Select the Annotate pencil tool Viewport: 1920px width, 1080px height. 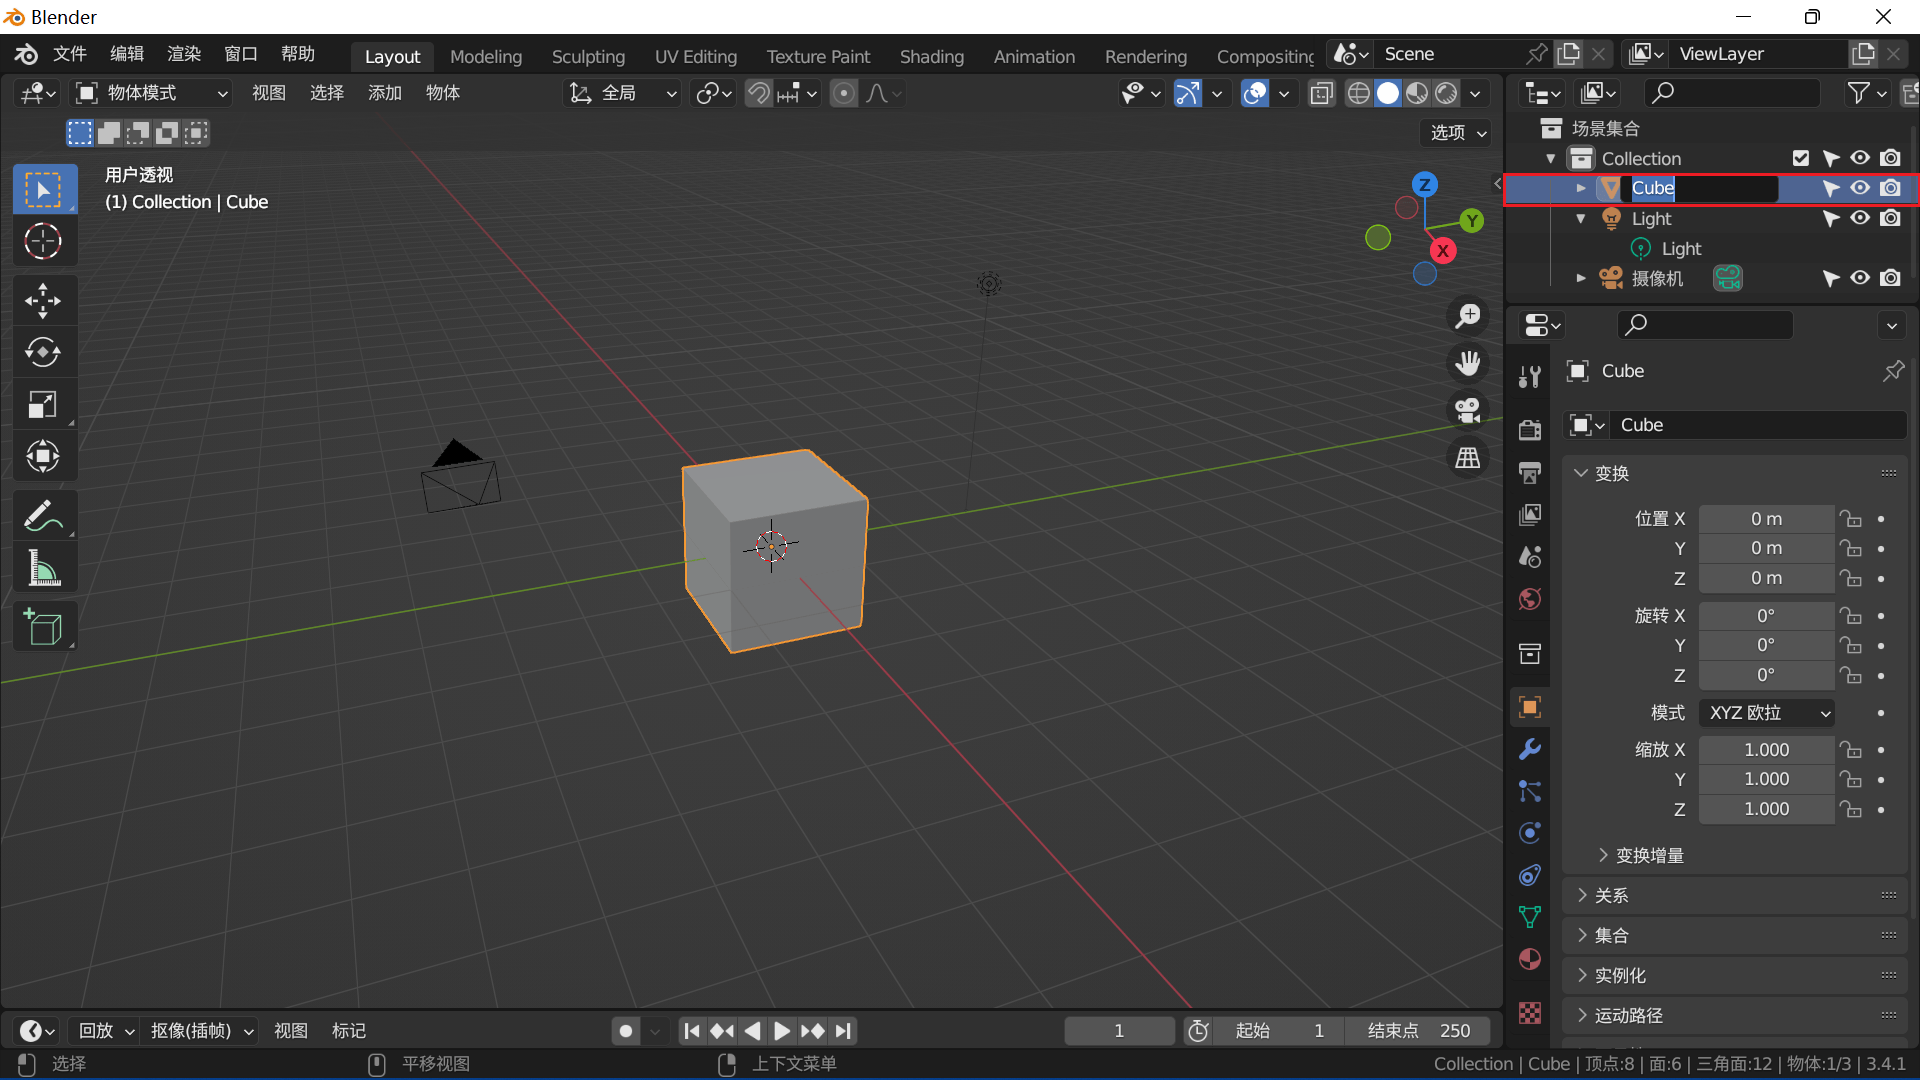pyautogui.click(x=44, y=516)
